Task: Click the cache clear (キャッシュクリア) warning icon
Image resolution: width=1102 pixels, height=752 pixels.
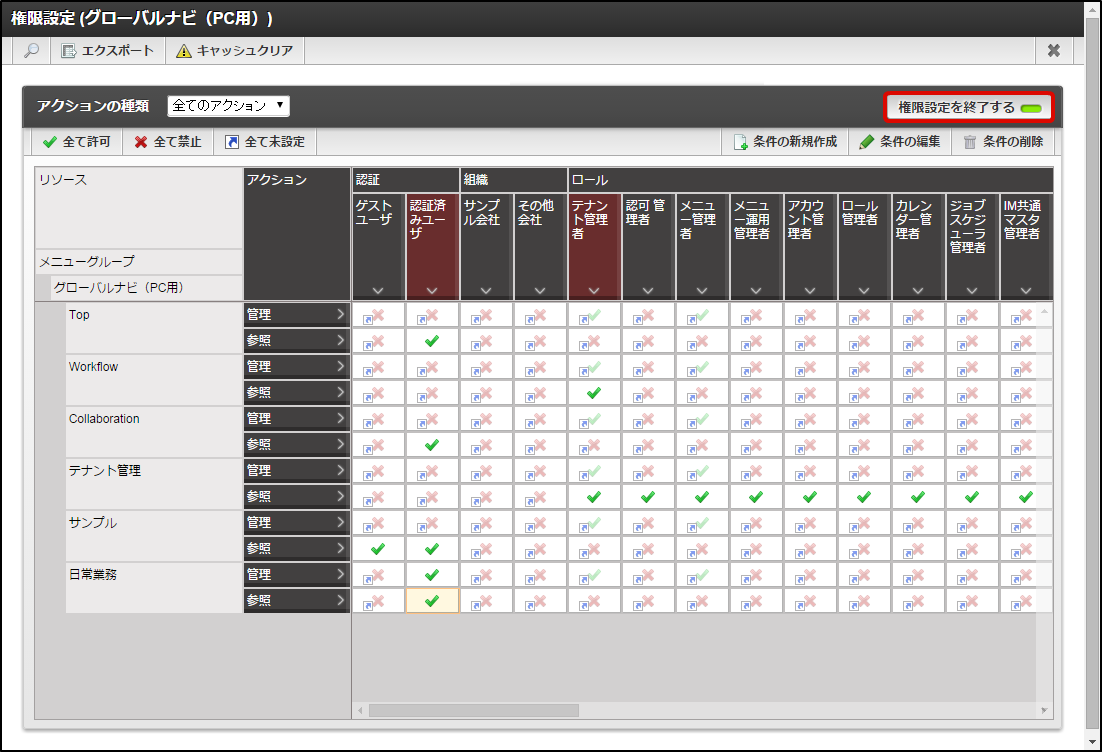Action: [x=184, y=51]
